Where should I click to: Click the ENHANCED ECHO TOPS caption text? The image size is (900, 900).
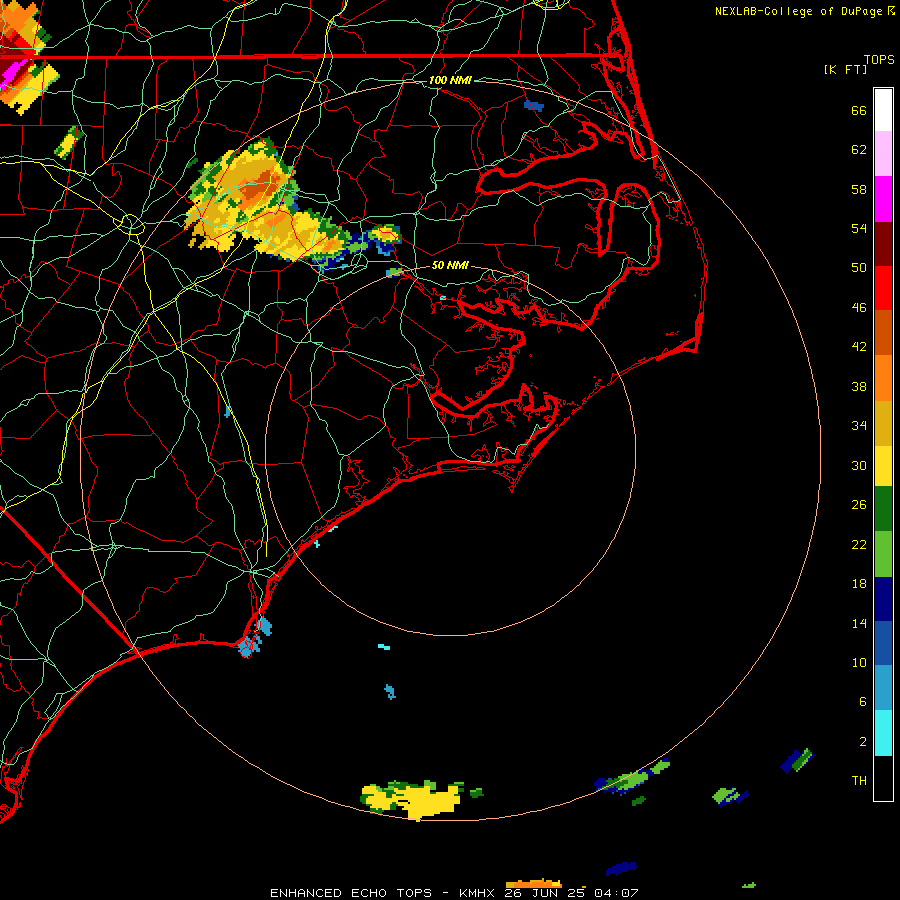pos(351,893)
